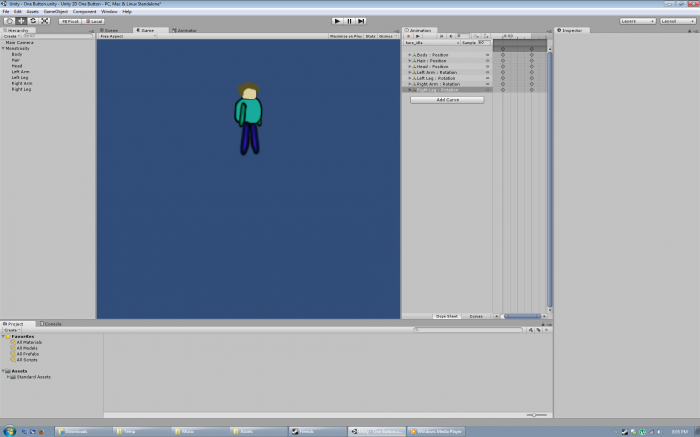Click the Add Event icon in Animation panel
Screen dimensions: 700x437
(486, 36)
